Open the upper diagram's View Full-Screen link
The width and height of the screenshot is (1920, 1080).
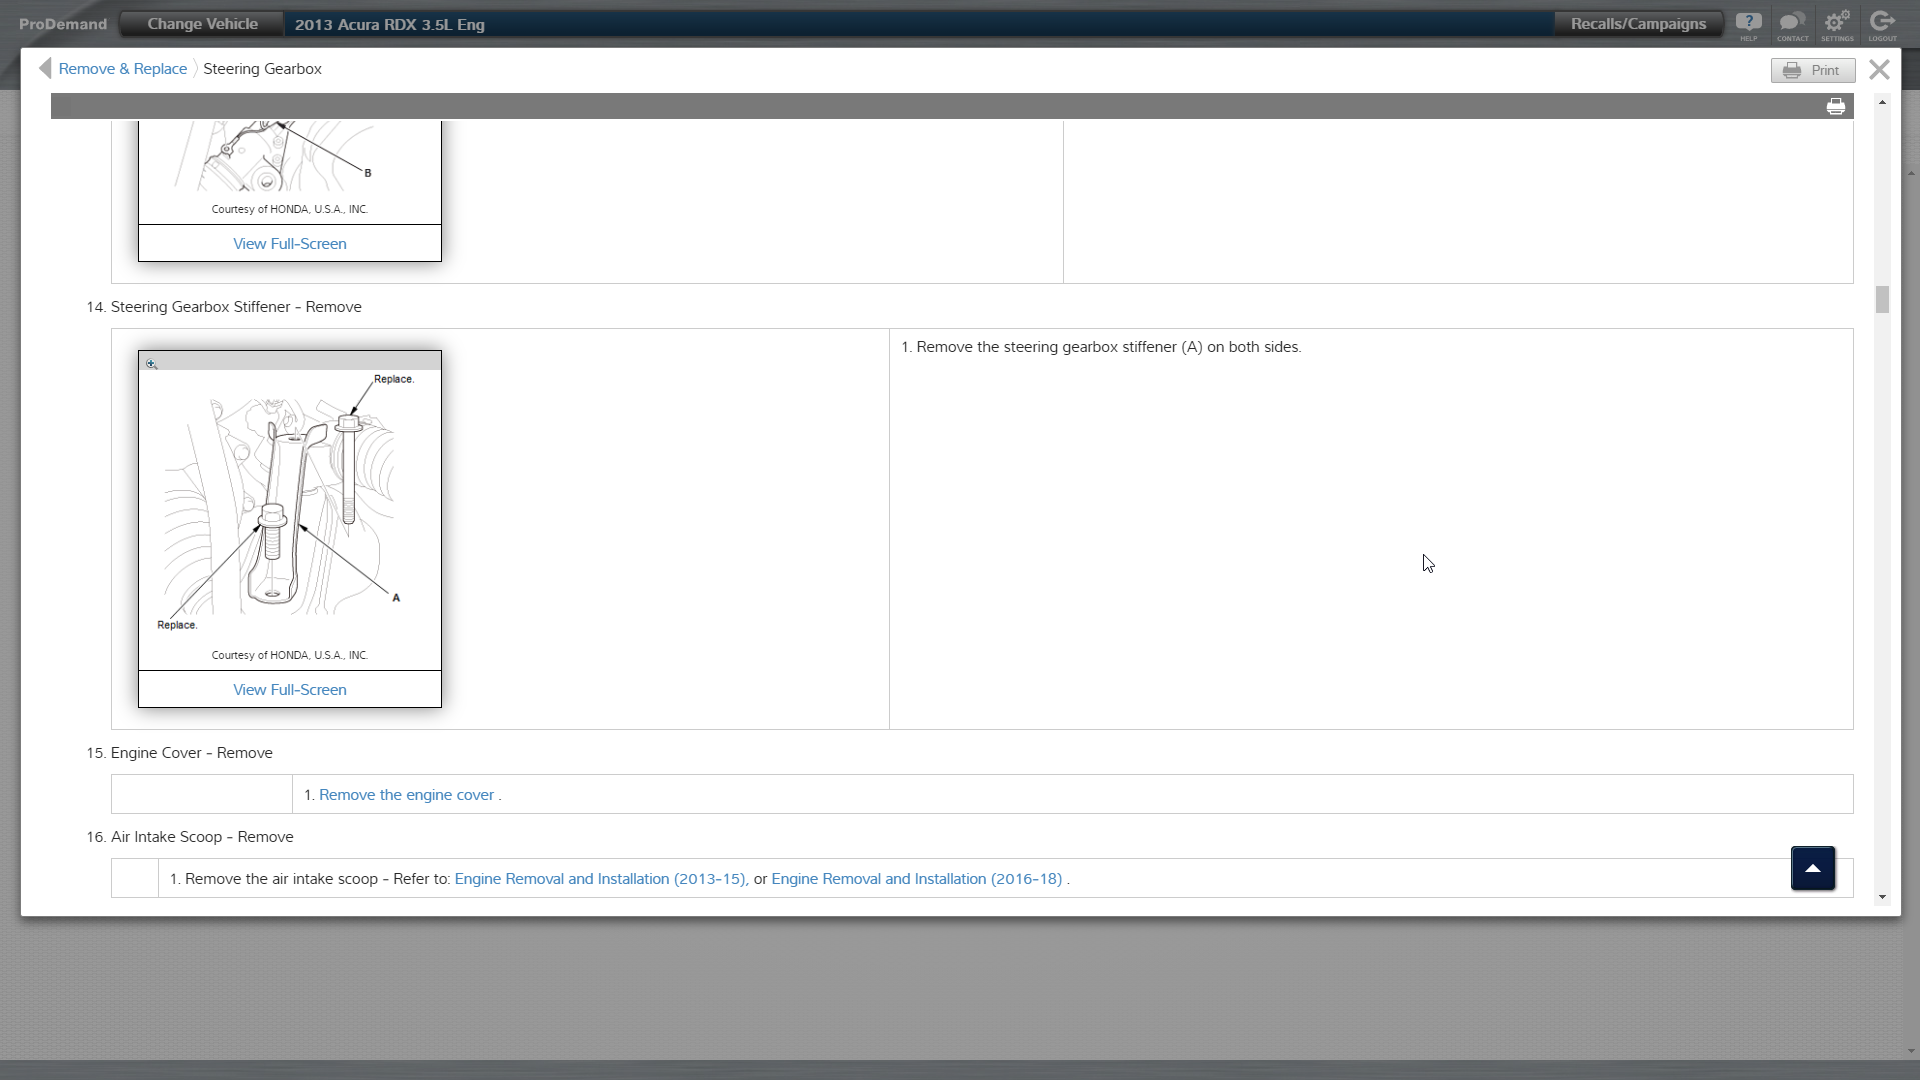[x=289, y=244]
